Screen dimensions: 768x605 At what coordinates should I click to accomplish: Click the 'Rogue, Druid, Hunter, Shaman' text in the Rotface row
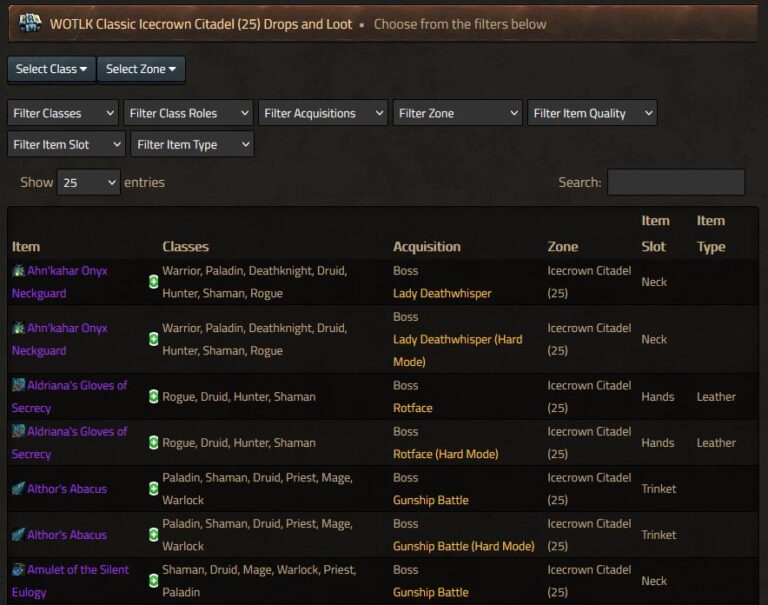click(239, 396)
